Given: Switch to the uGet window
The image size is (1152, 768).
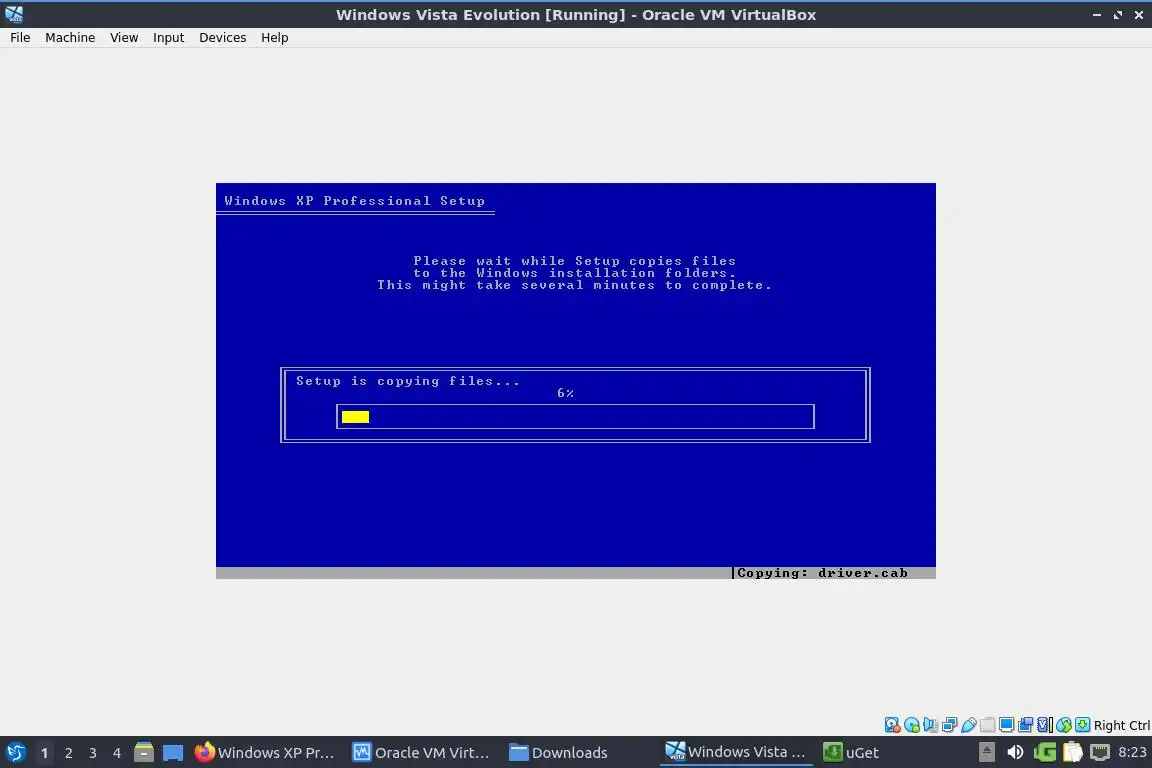Looking at the screenshot, I should pos(852,753).
